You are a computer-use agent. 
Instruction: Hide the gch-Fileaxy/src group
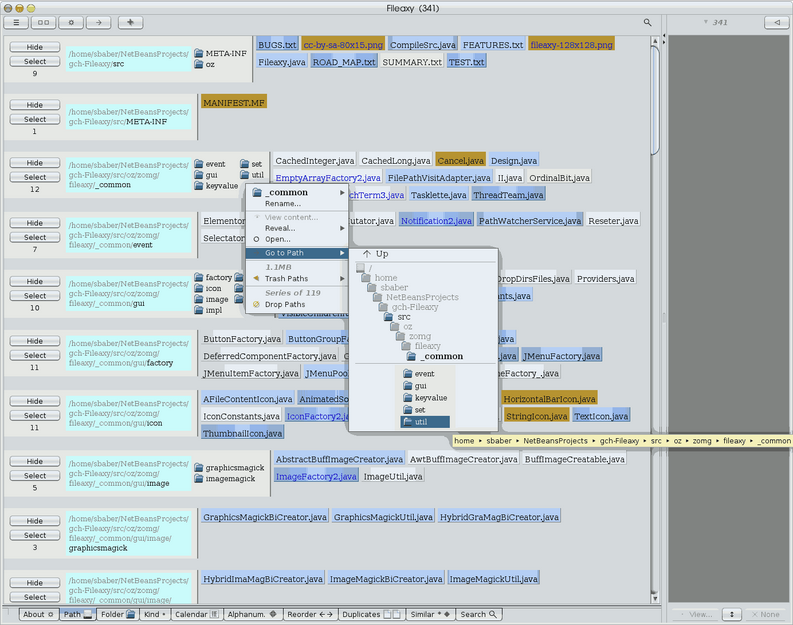35,47
